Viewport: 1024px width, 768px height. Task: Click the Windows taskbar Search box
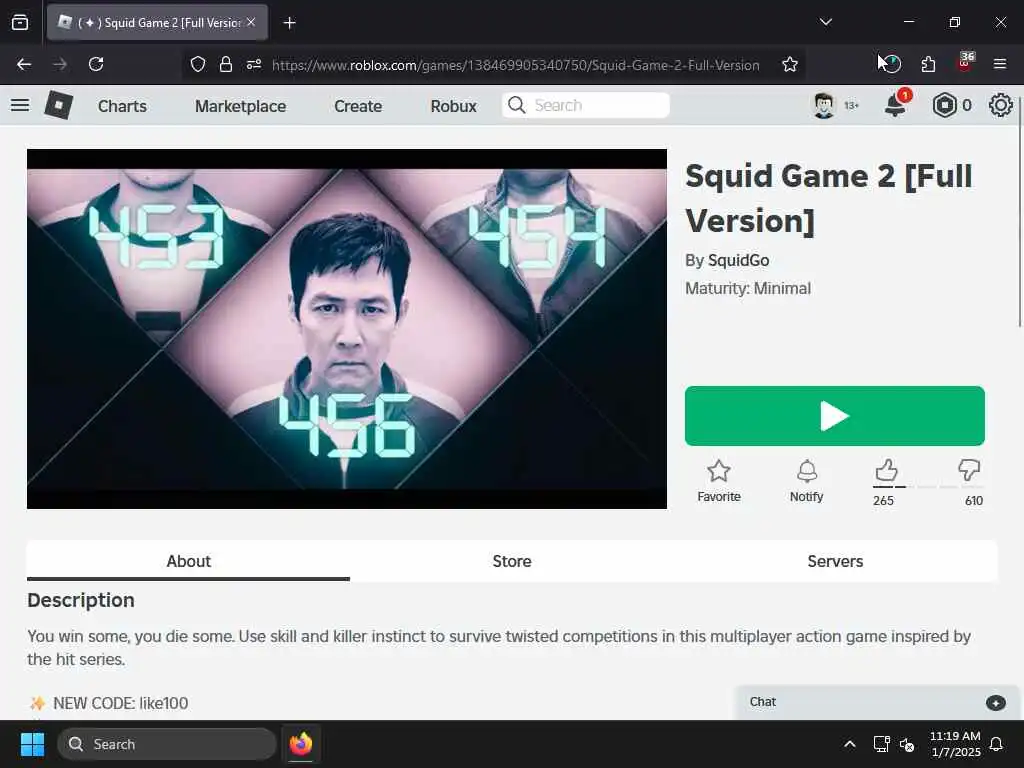pyautogui.click(x=167, y=744)
